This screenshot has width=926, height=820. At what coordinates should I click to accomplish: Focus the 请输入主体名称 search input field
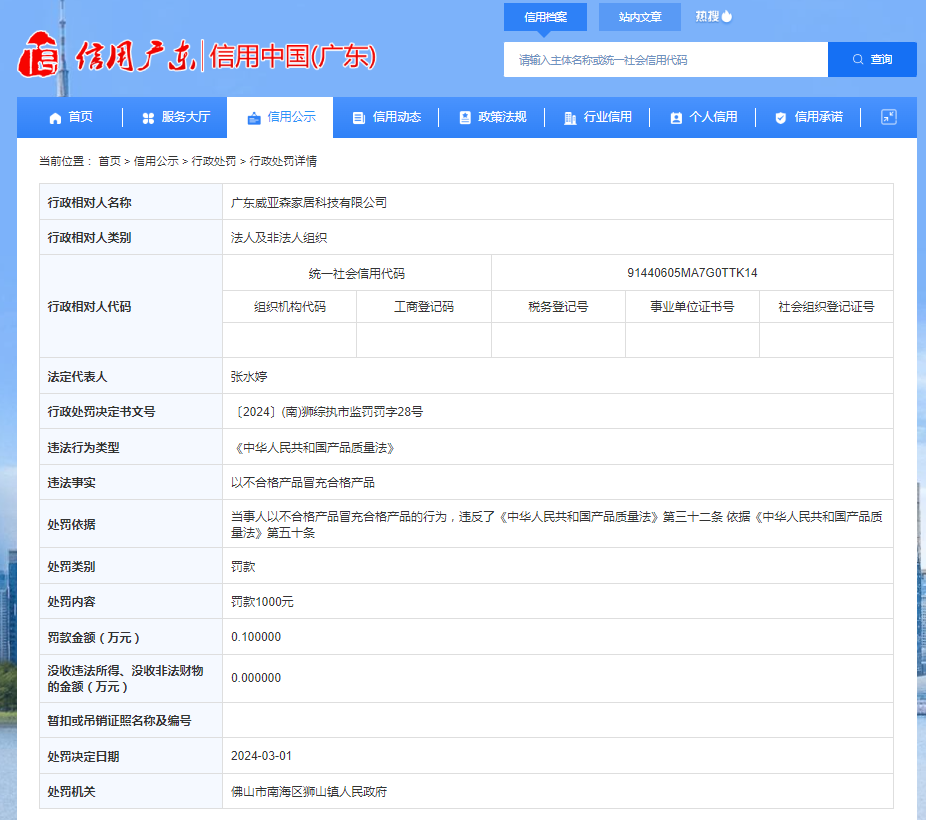(x=666, y=60)
